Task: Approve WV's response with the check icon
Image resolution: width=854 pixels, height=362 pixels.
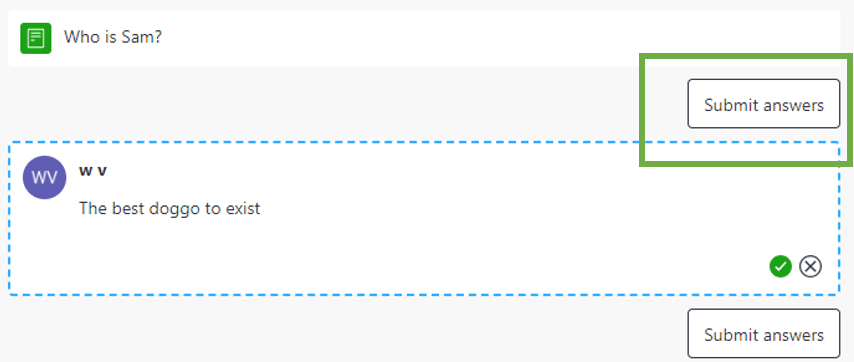Action: click(780, 267)
